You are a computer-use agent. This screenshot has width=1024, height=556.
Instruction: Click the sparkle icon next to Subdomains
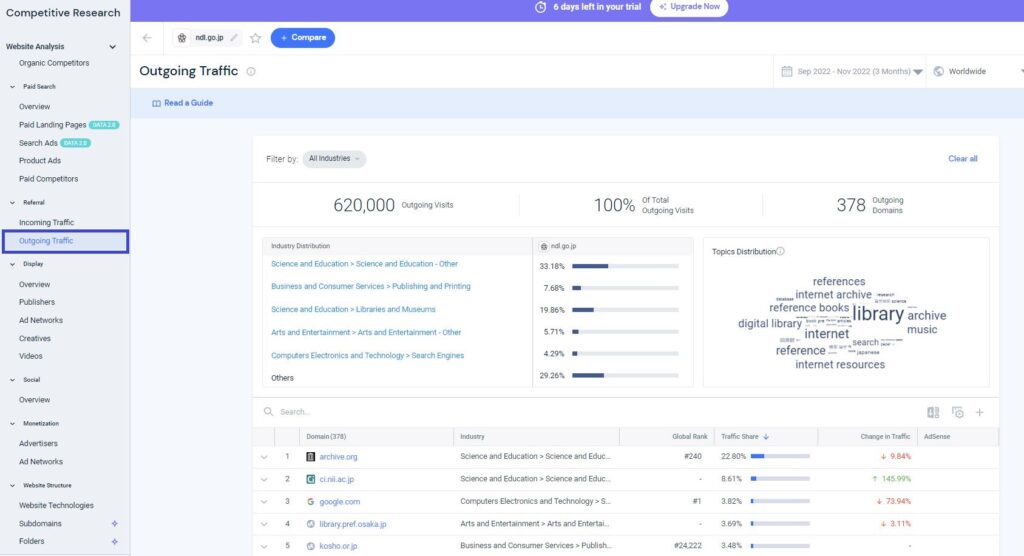pos(114,523)
